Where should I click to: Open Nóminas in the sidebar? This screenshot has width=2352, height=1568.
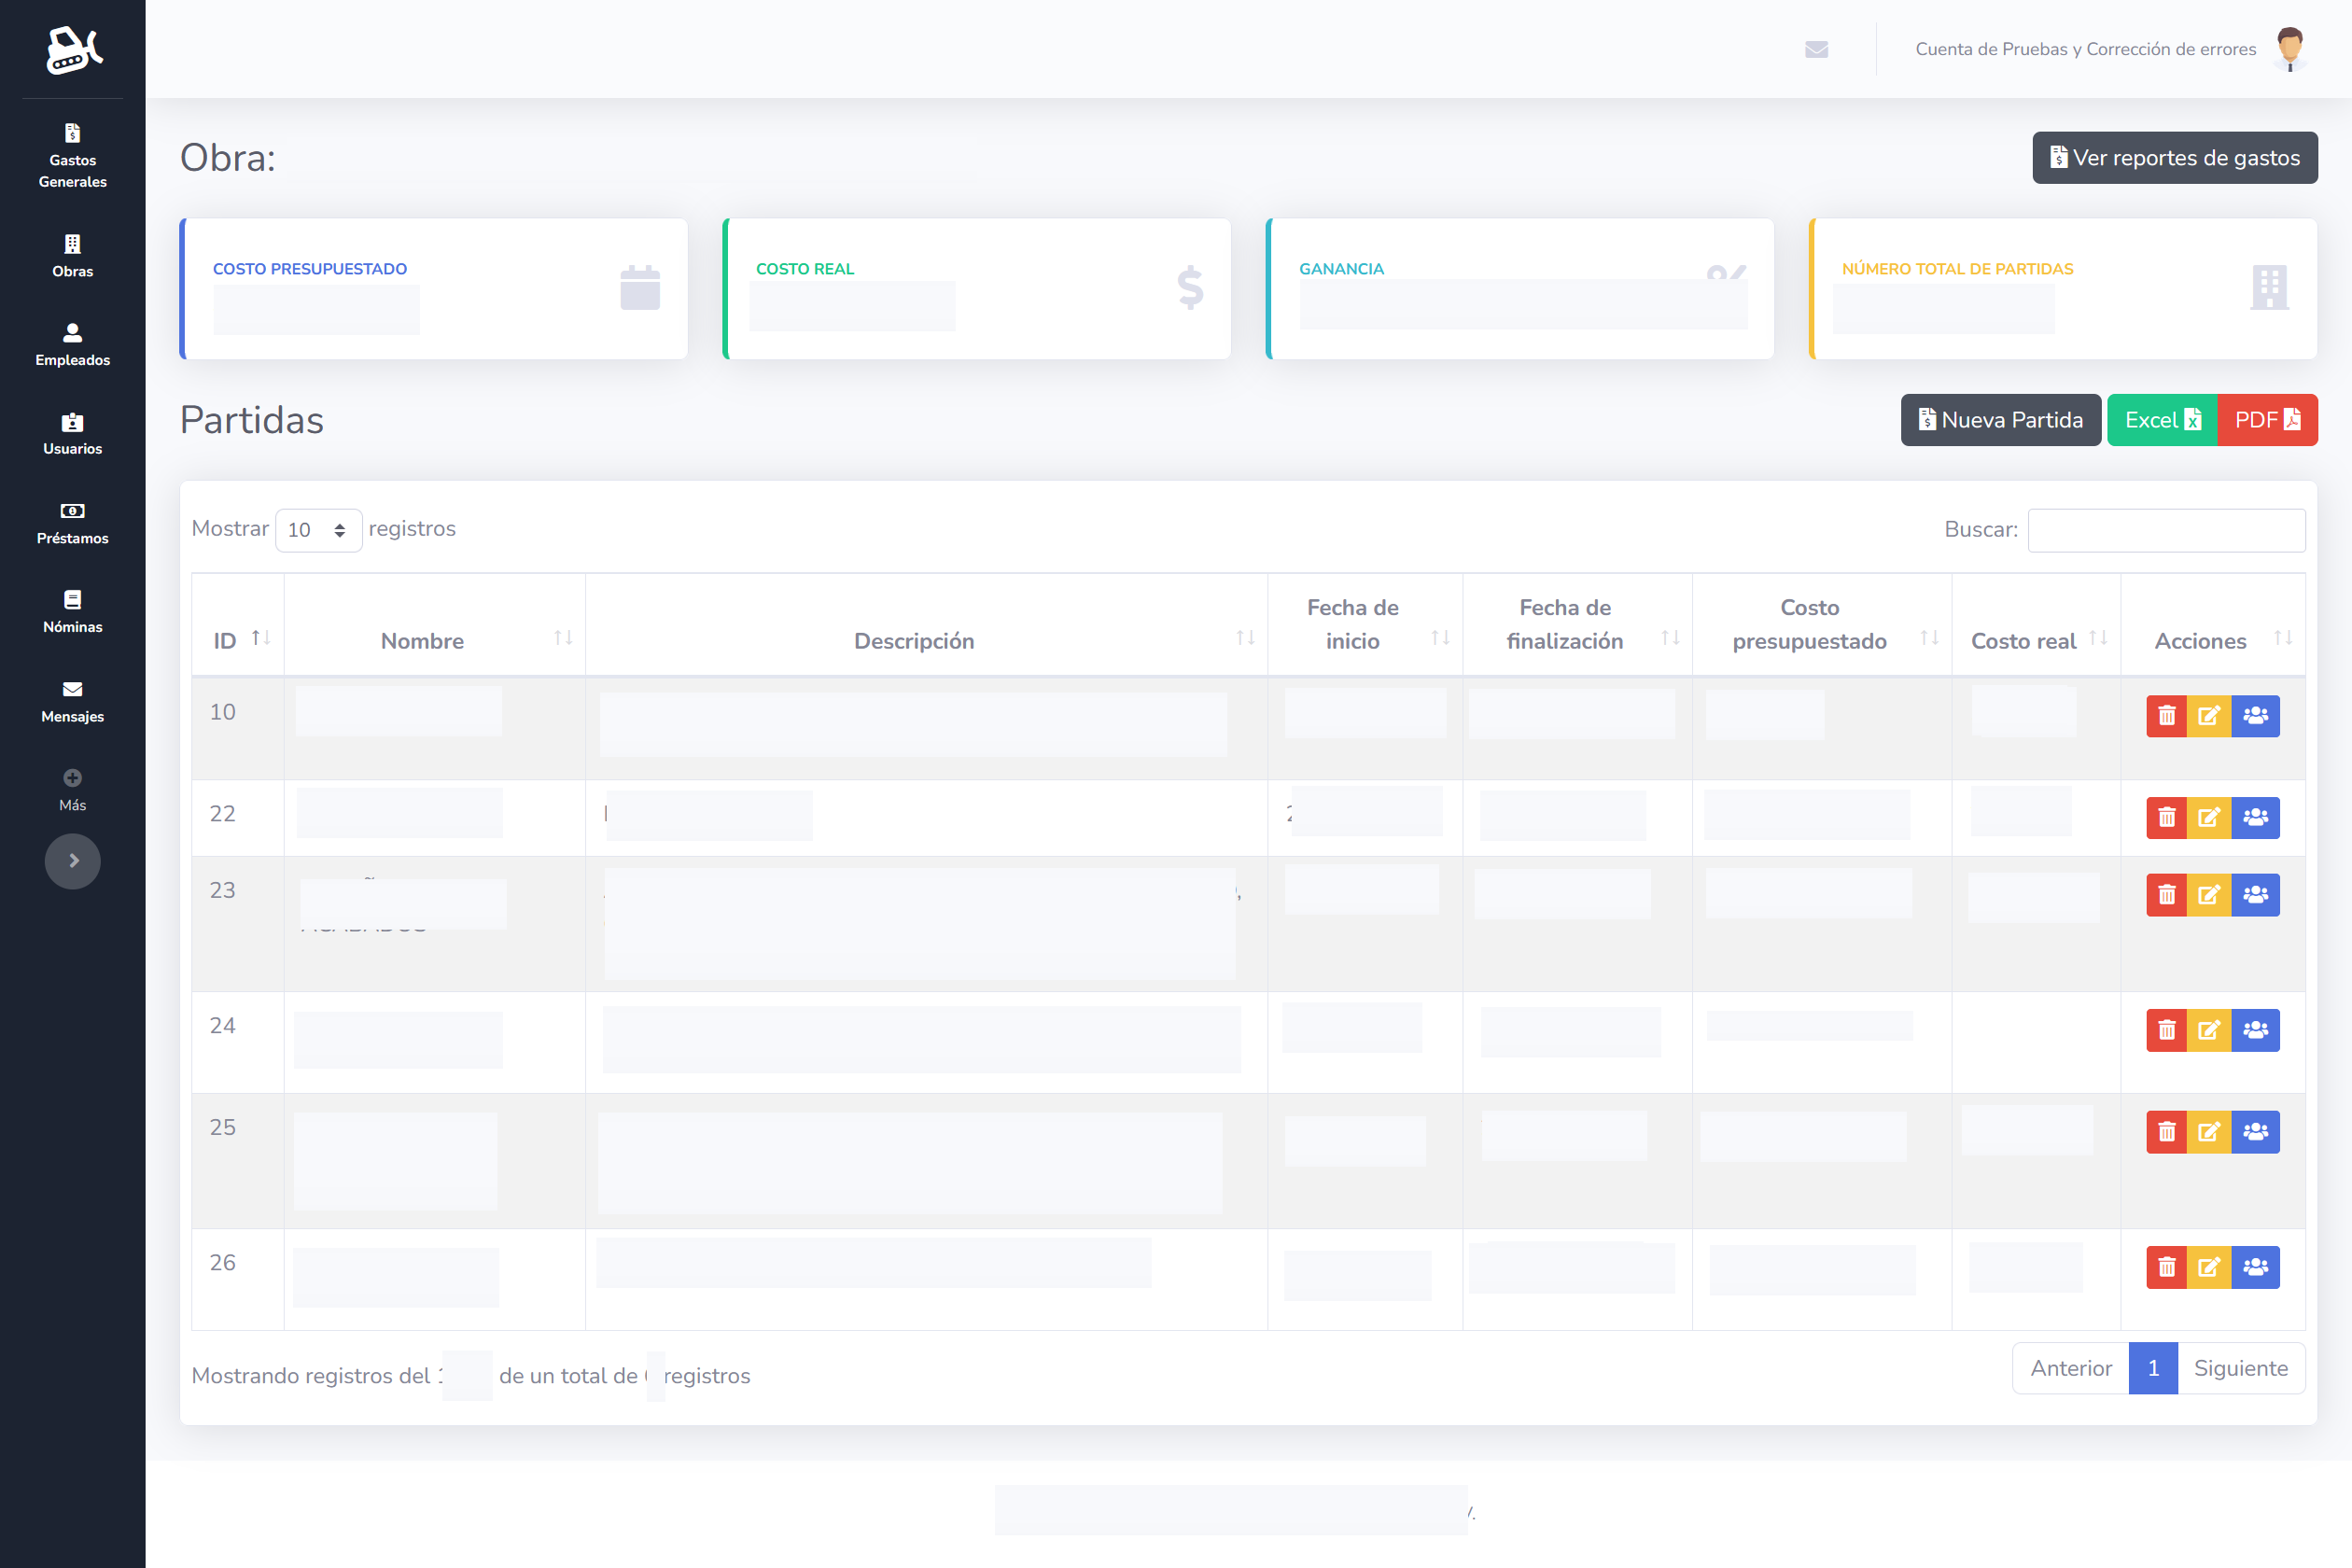(x=72, y=612)
